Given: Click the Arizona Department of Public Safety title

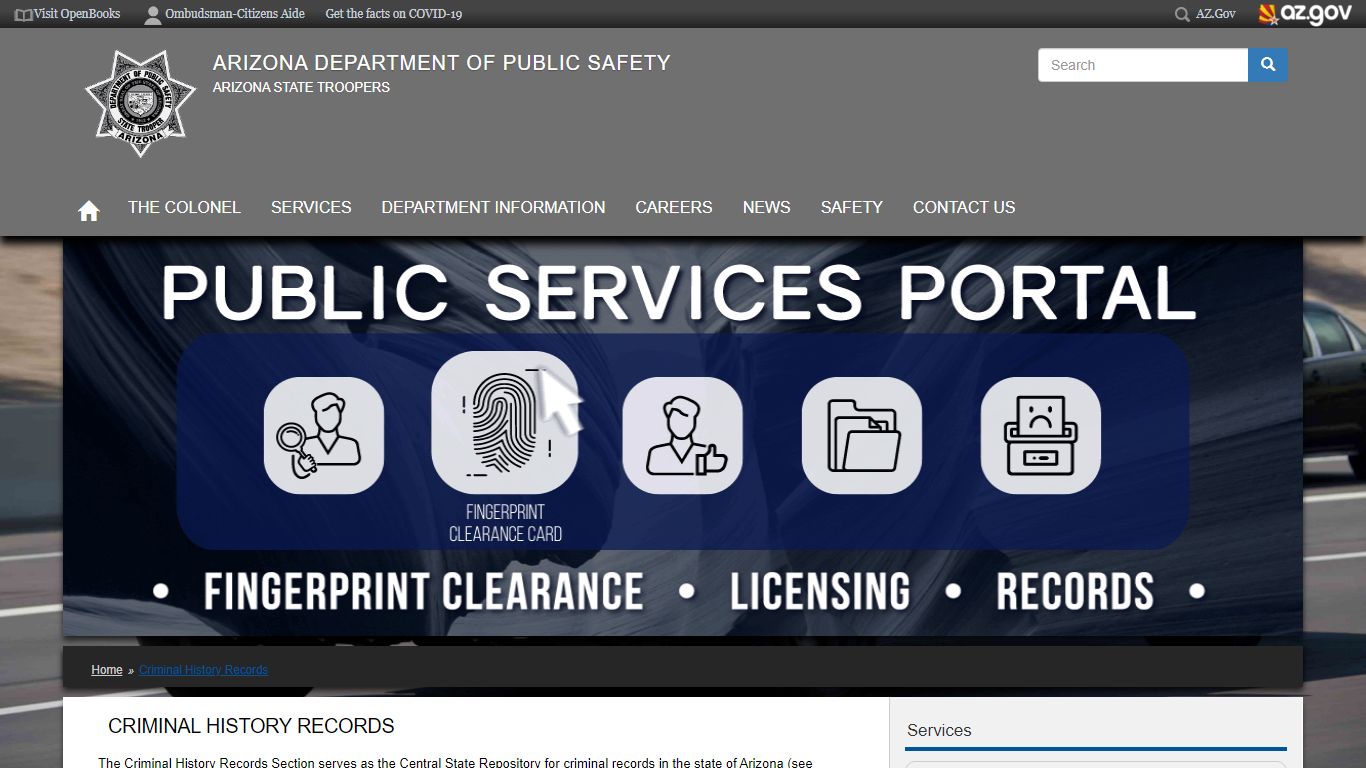Looking at the screenshot, I should click(442, 63).
